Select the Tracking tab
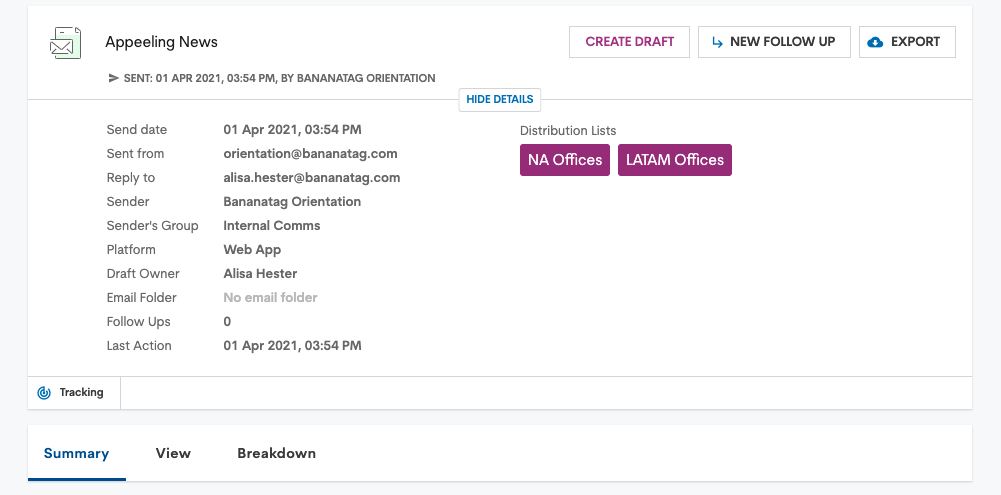The image size is (1001, 495). 74,393
